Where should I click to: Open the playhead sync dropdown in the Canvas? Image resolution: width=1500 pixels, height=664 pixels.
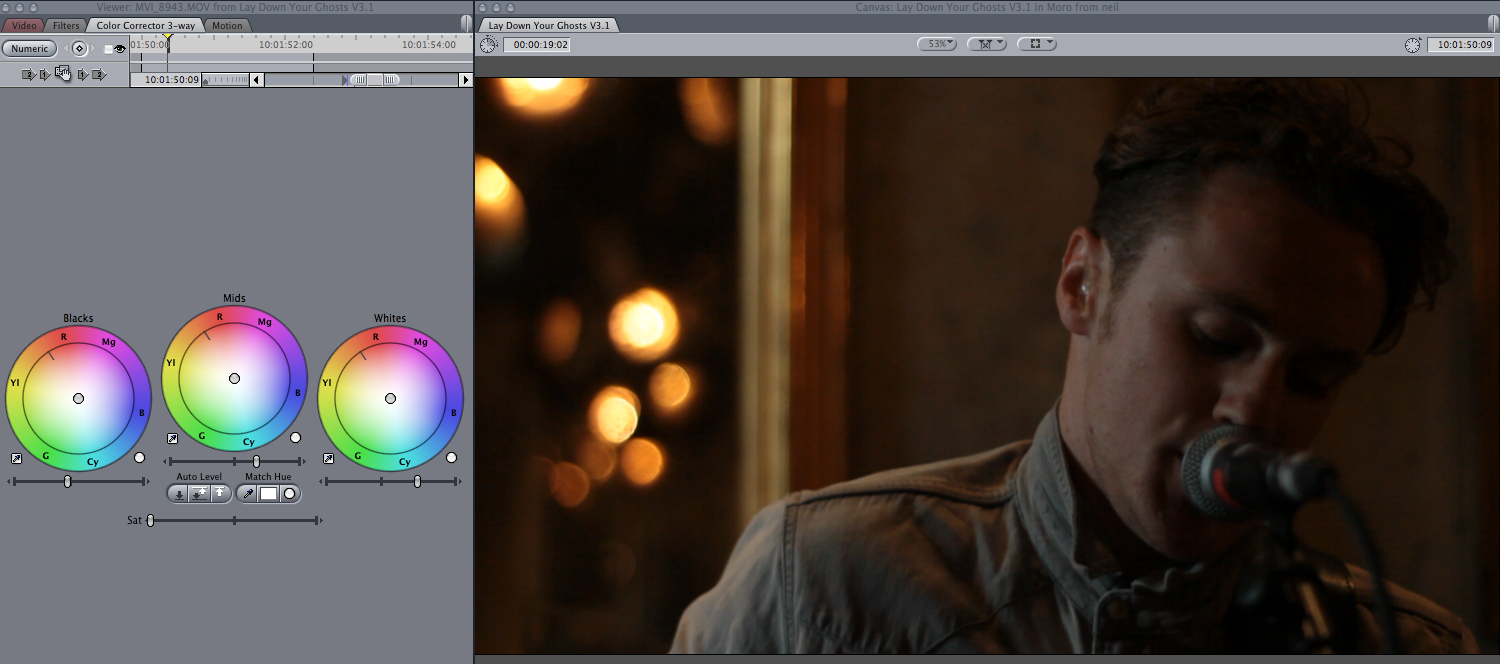[x=987, y=43]
